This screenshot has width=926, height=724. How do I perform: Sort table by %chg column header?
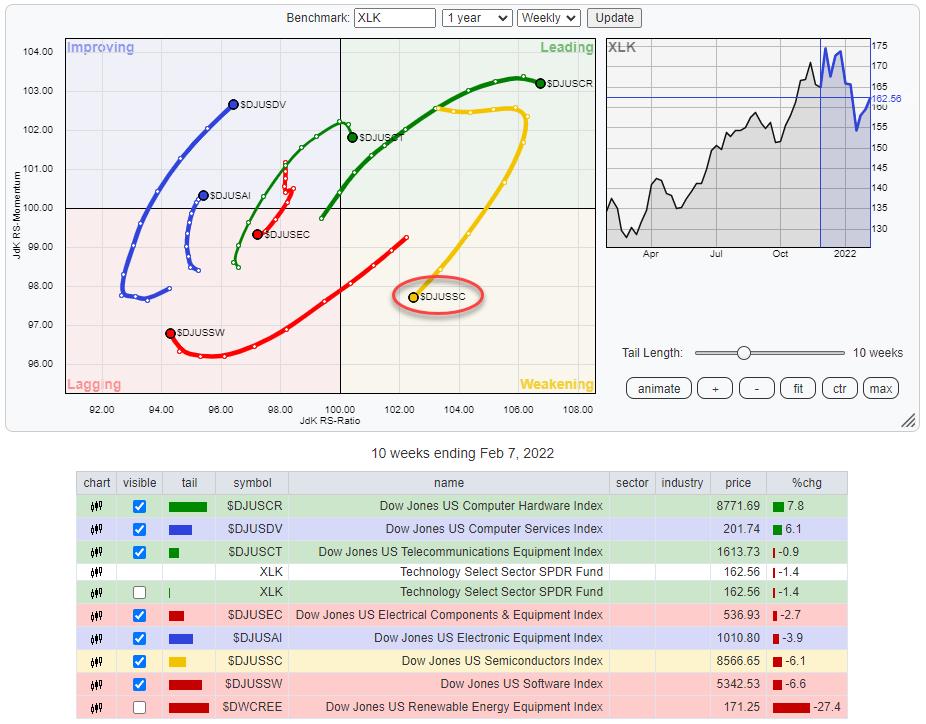pos(806,483)
